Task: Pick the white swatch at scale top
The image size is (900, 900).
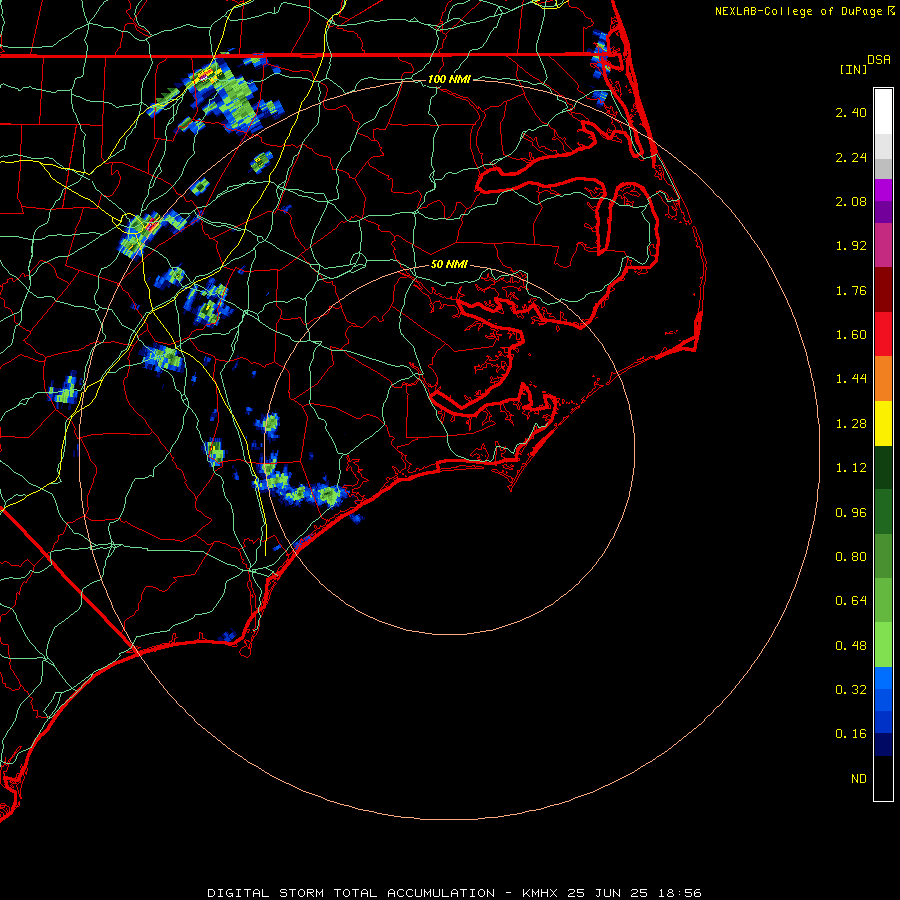Action: 883,112
